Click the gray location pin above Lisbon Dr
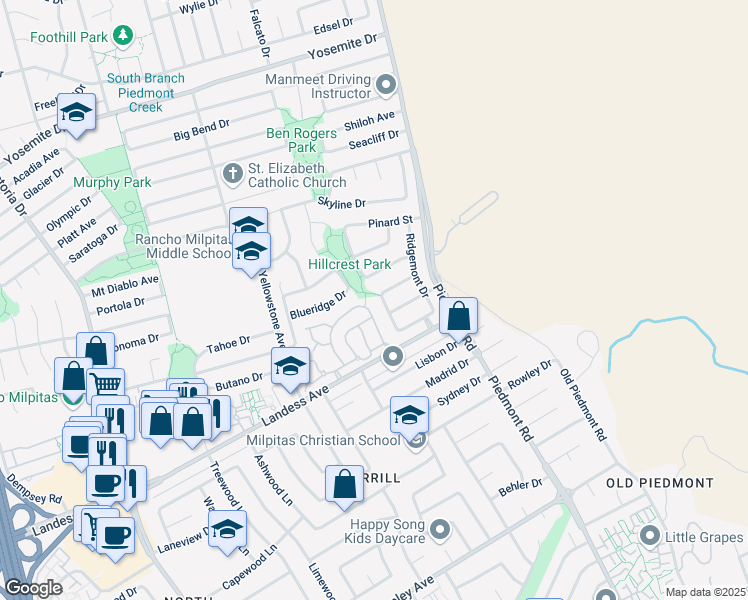This screenshot has width=748, height=600. pyautogui.click(x=393, y=357)
